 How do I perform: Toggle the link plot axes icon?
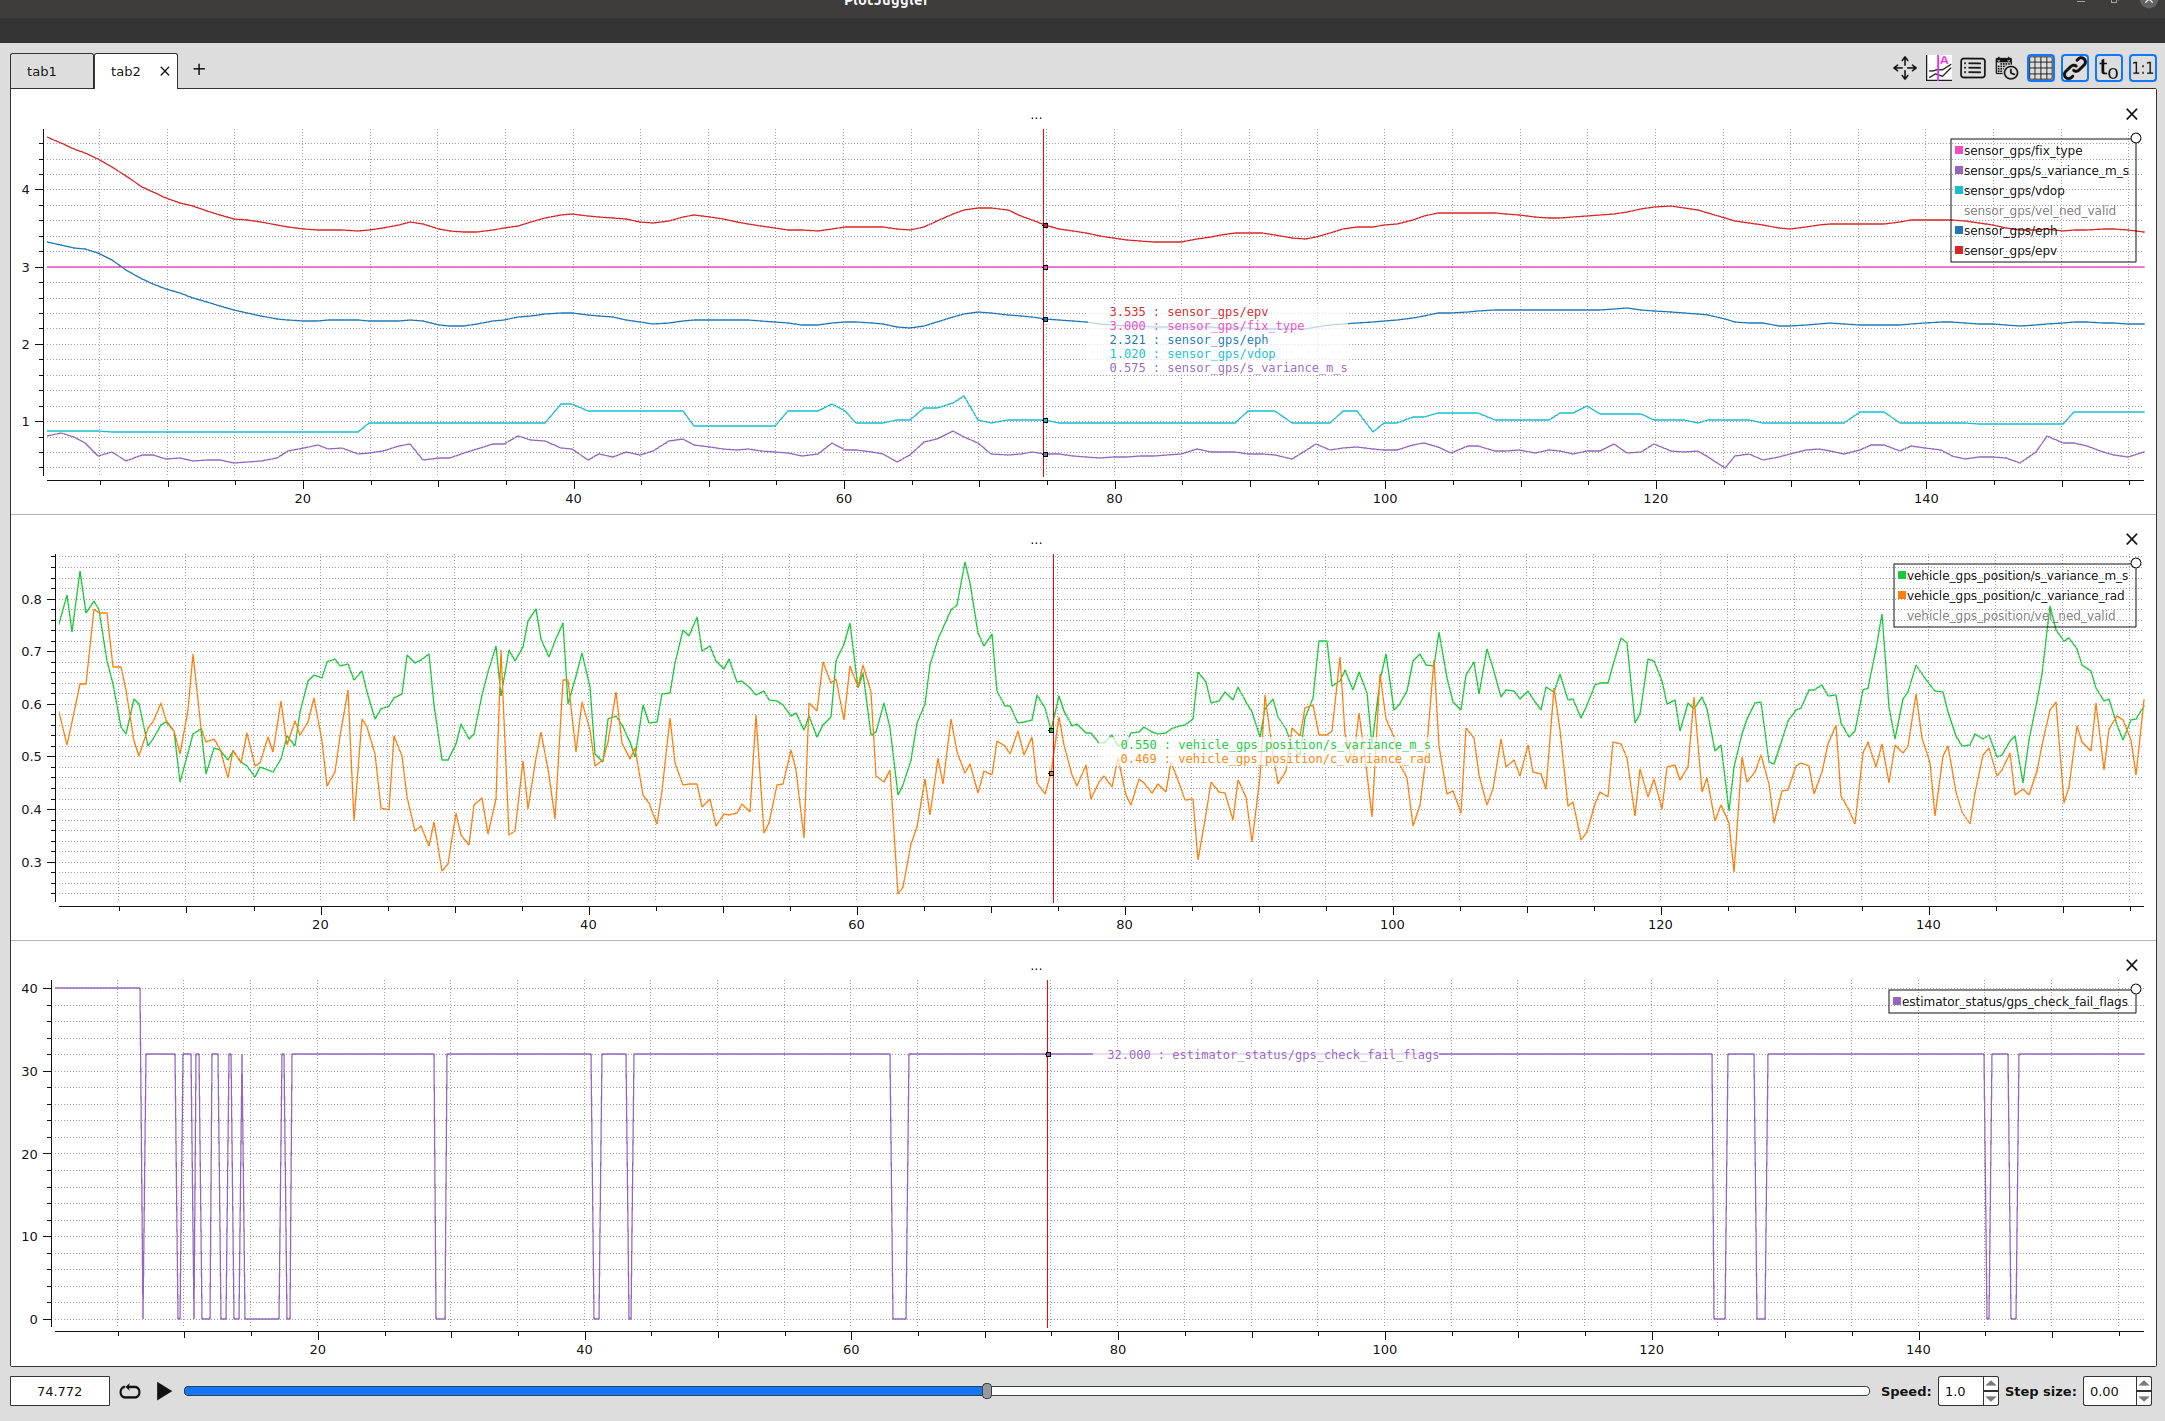[2073, 68]
